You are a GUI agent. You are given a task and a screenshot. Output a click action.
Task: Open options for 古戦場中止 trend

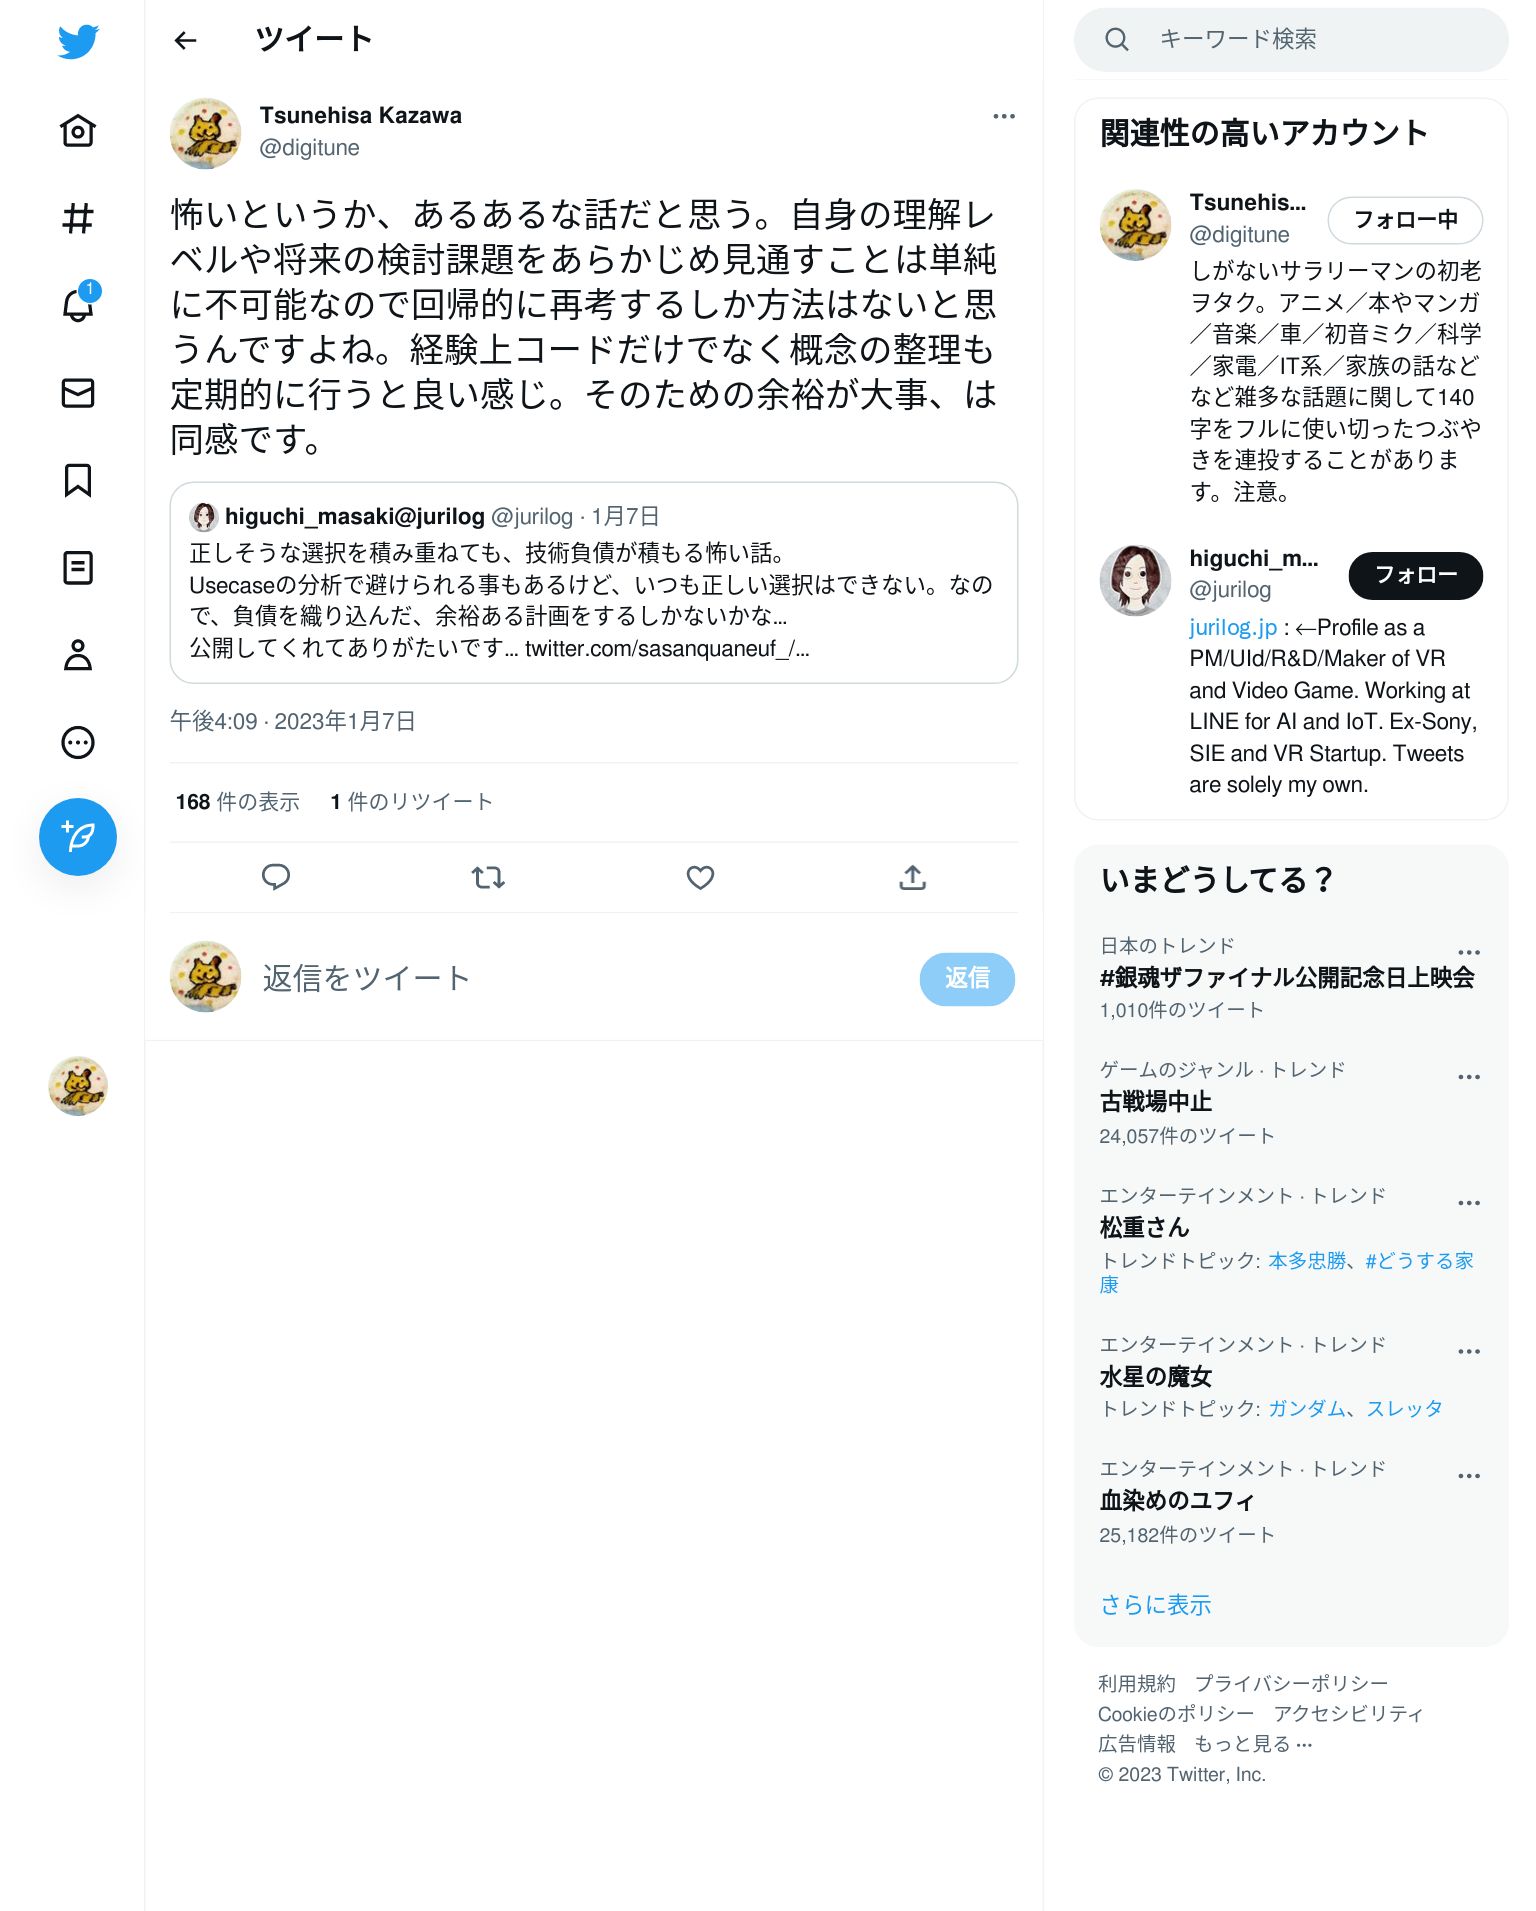(1469, 1077)
